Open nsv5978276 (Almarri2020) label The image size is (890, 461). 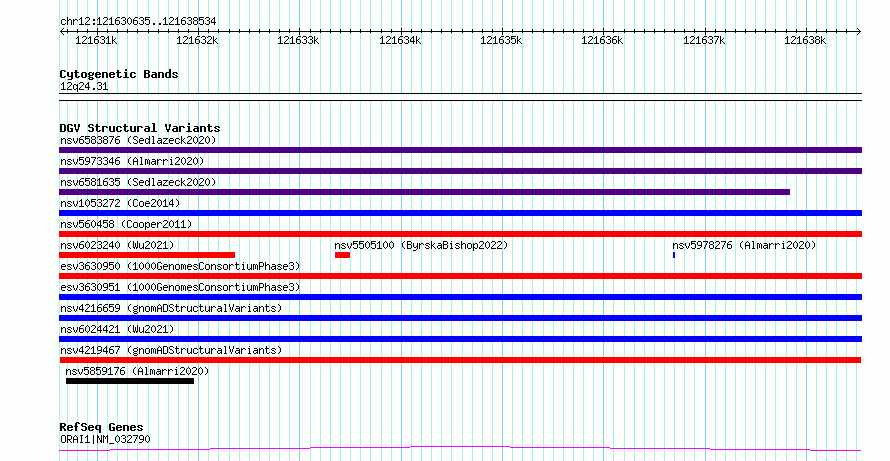point(744,245)
